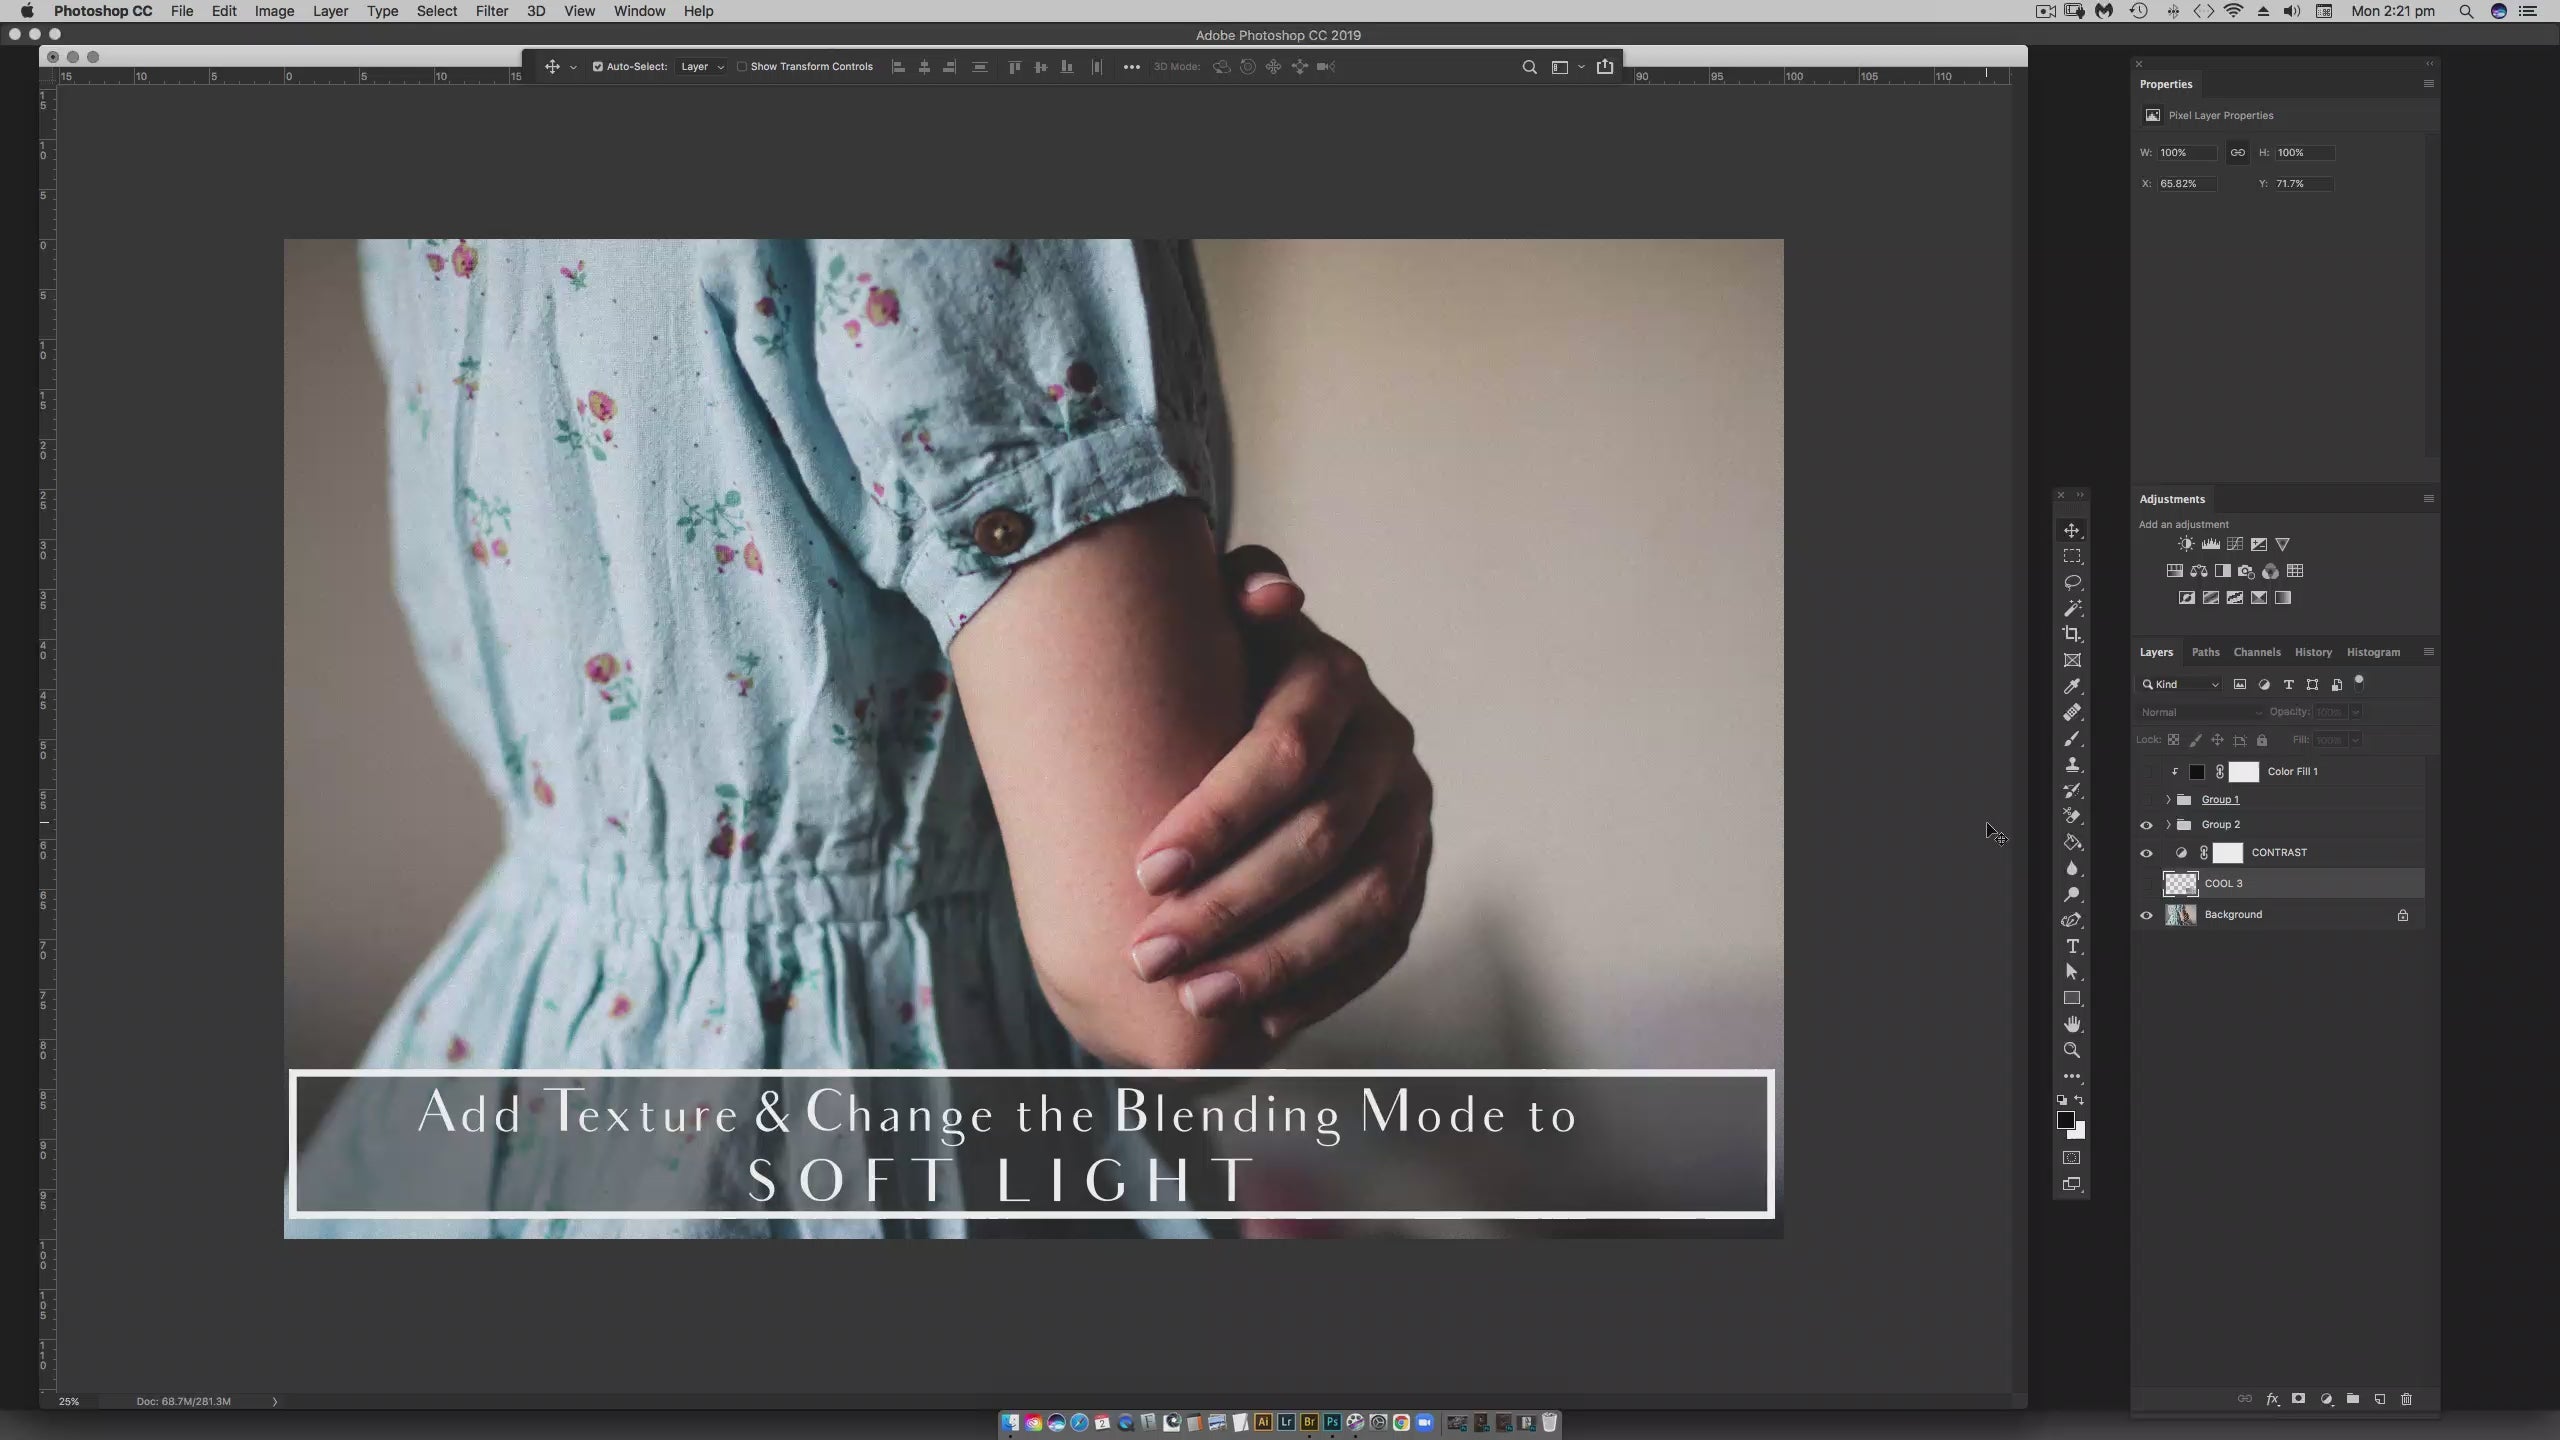Select the COOL 3 layer thumbnail

click(x=2180, y=884)
